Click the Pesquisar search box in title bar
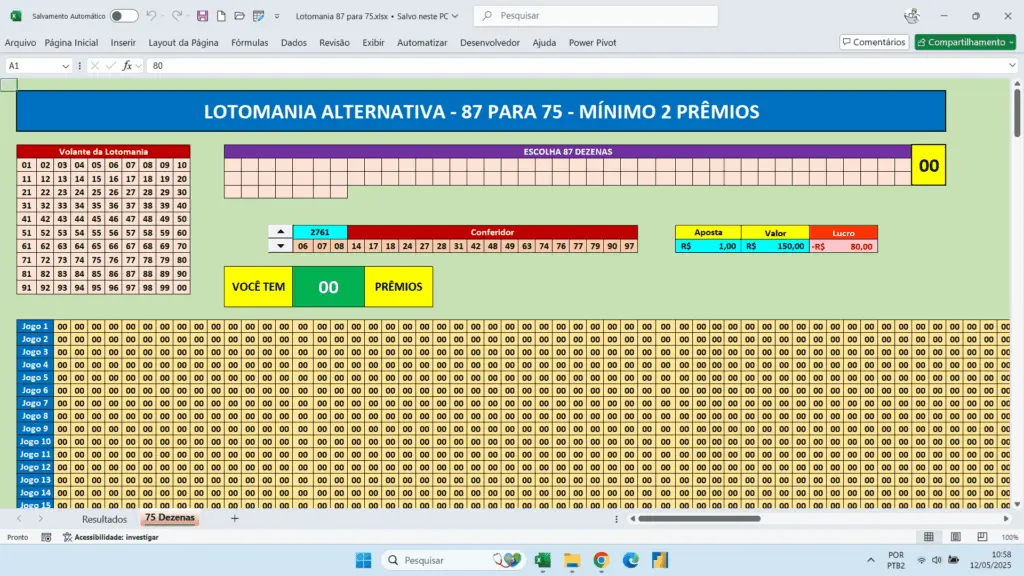 click(596, 16)
